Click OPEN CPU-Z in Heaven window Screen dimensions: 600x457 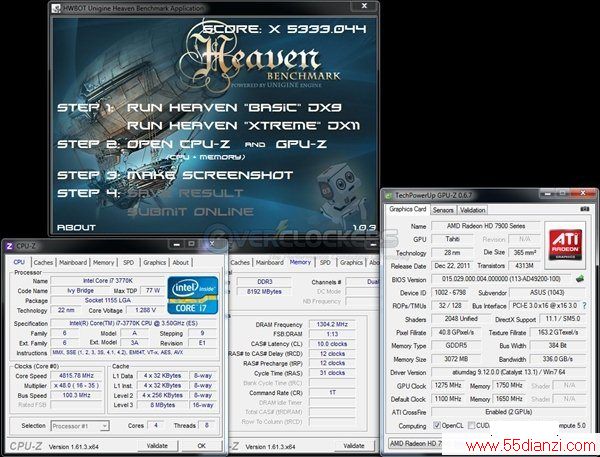[x=178, y=144]
